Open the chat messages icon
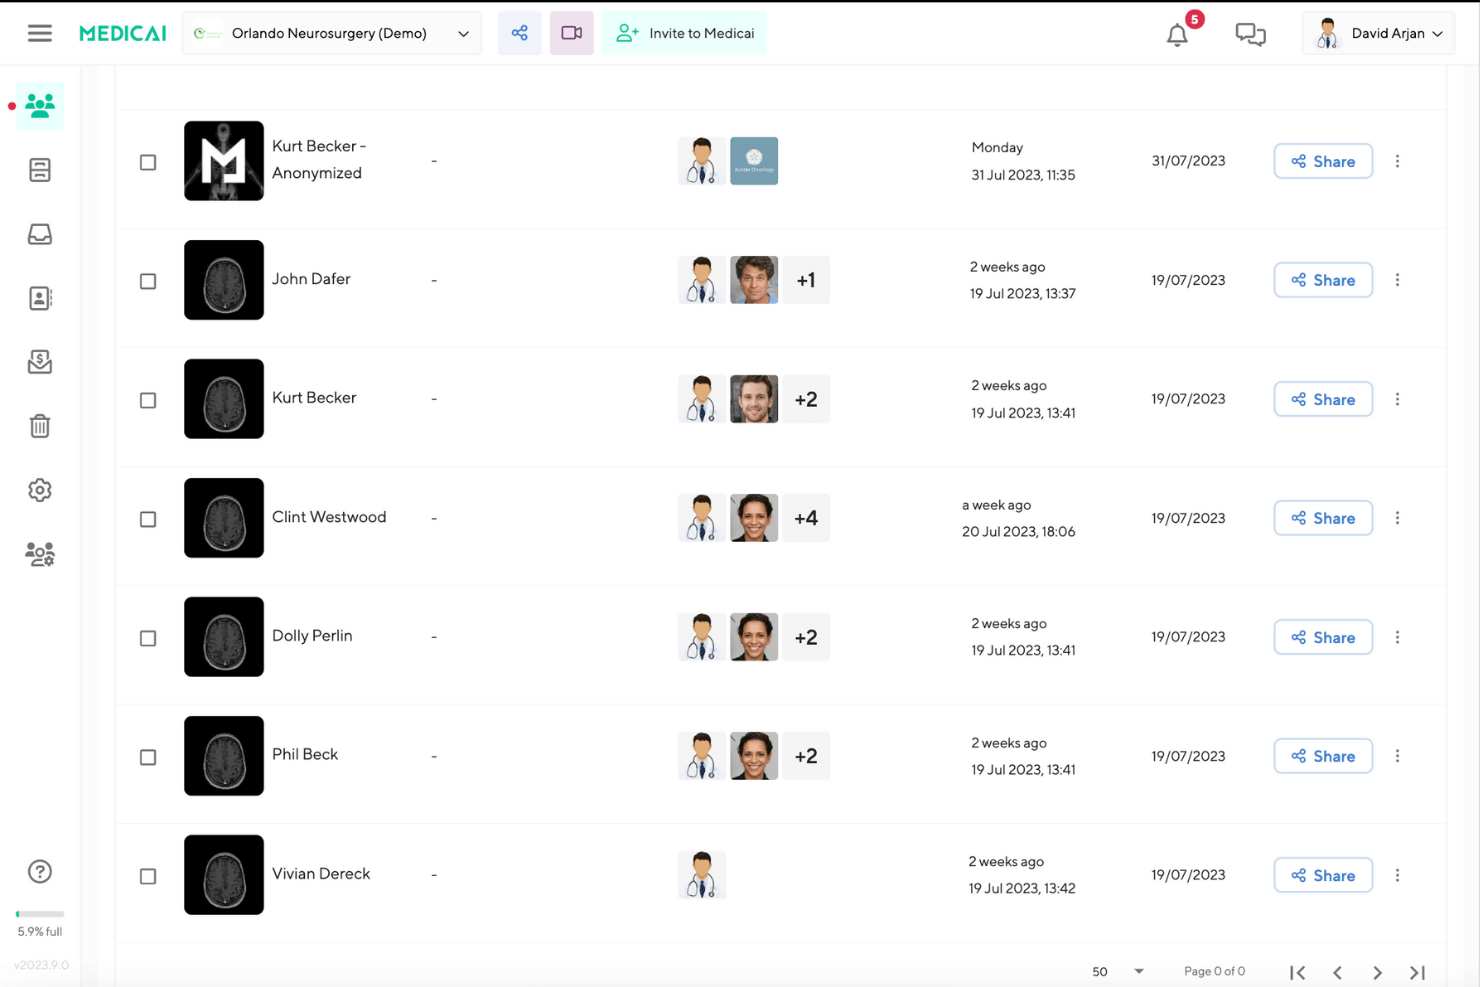The width and height of the screenshot is (1480, 987). pyautogui.click(x=1250, y=33)
